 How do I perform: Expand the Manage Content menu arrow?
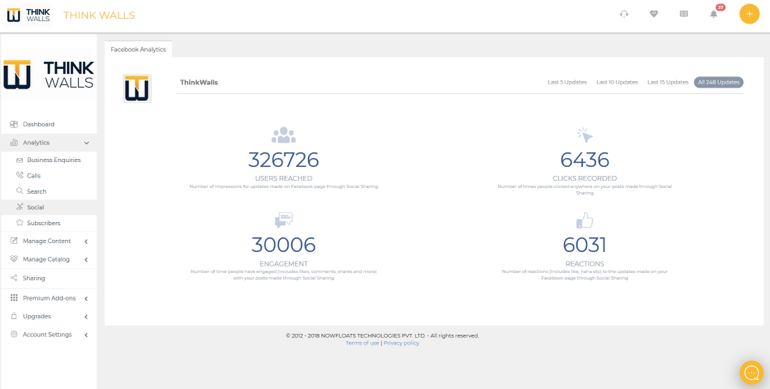pyautogui.click(x=86, y=242)
